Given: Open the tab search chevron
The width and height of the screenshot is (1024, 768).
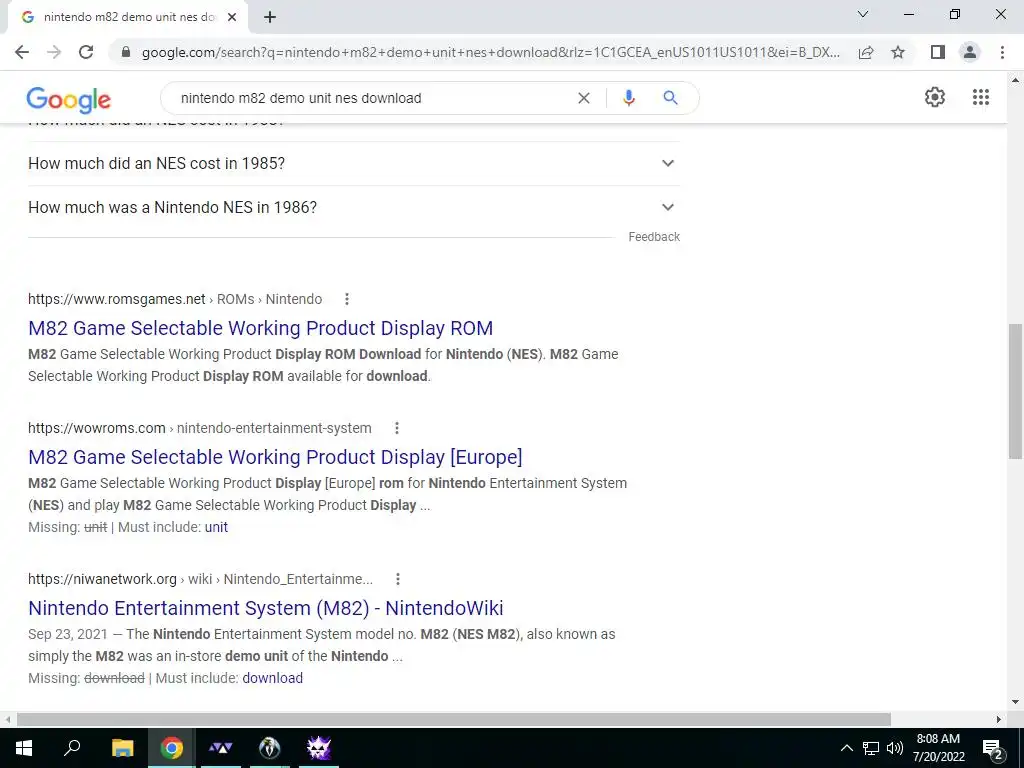Looking at the screenshot, I should tap(863, 14).
